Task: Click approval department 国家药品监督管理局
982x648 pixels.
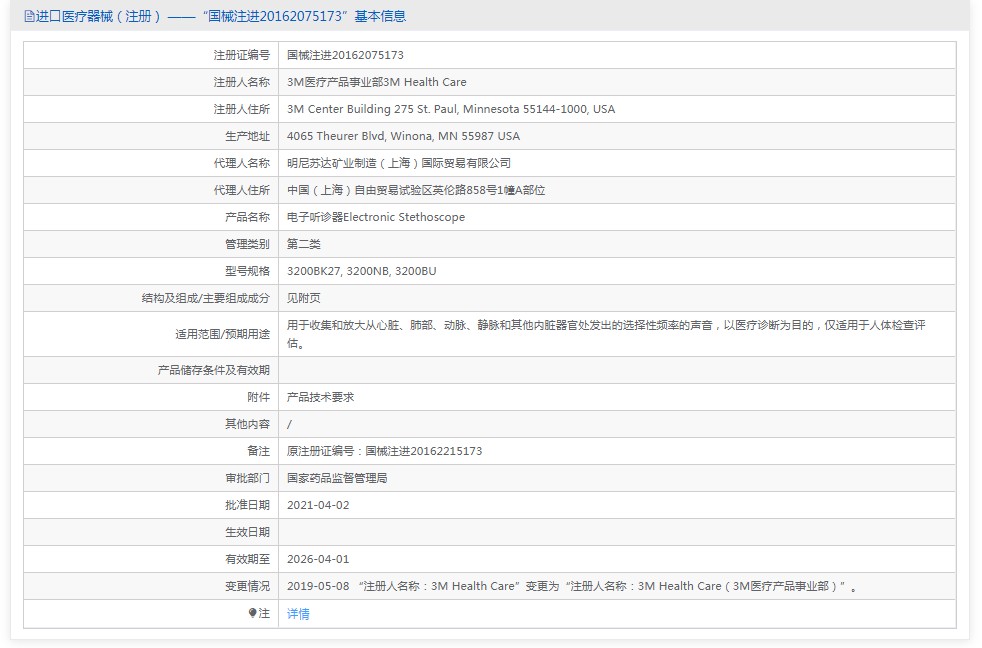Action: (x=337, y=479)
